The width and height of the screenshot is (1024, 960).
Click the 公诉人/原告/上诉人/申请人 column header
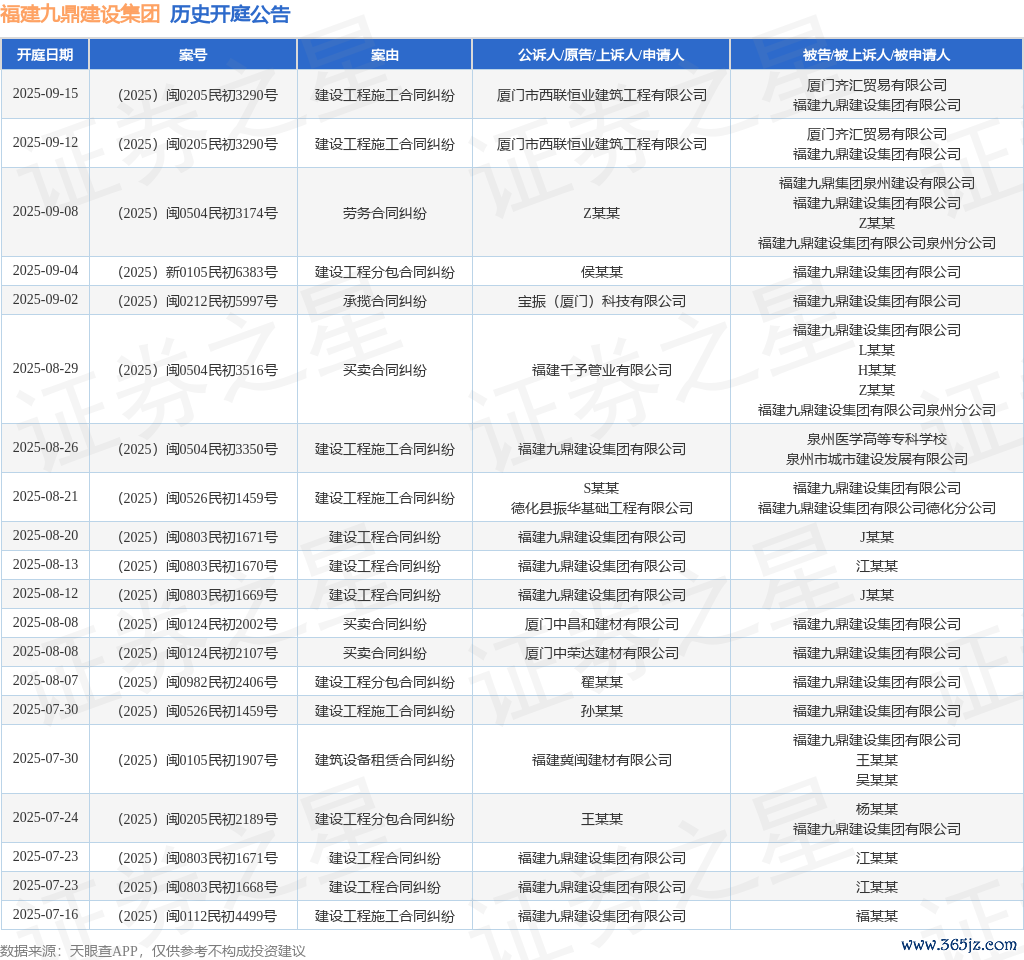(x=601, y=55)
